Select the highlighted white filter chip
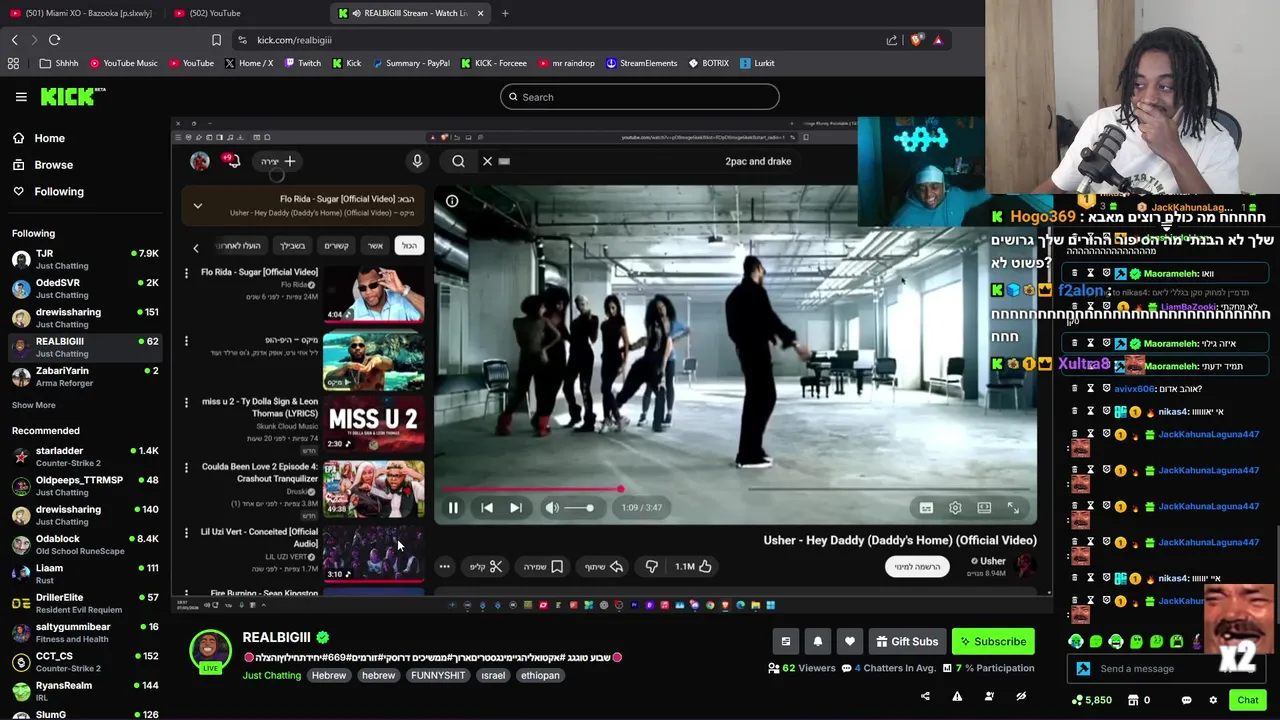 [x=409, y=246]
